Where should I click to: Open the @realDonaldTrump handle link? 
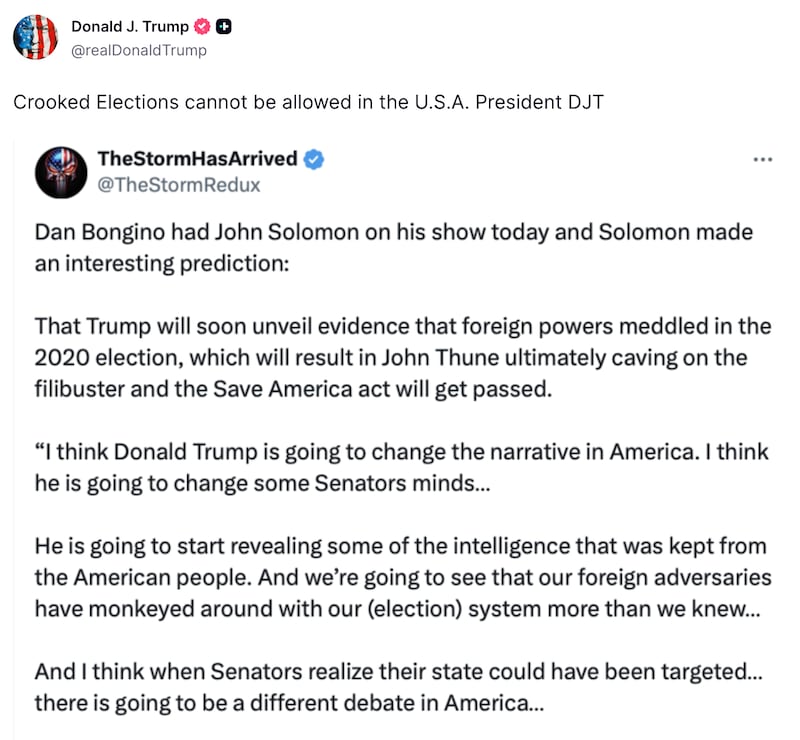138,50
